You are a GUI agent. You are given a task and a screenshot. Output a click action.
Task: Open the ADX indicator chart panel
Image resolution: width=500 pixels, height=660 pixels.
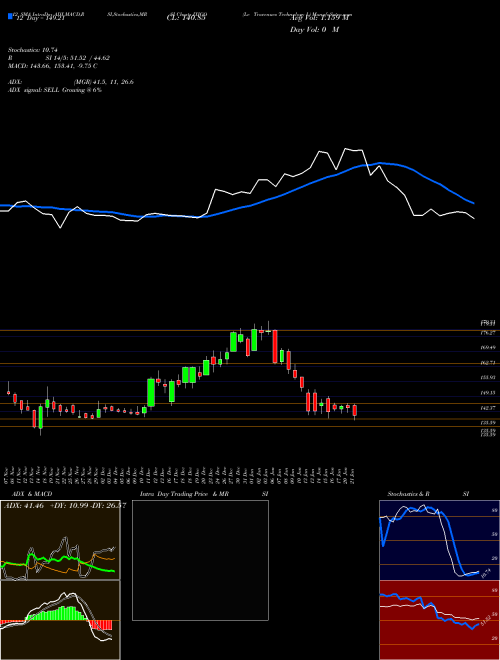60,540
